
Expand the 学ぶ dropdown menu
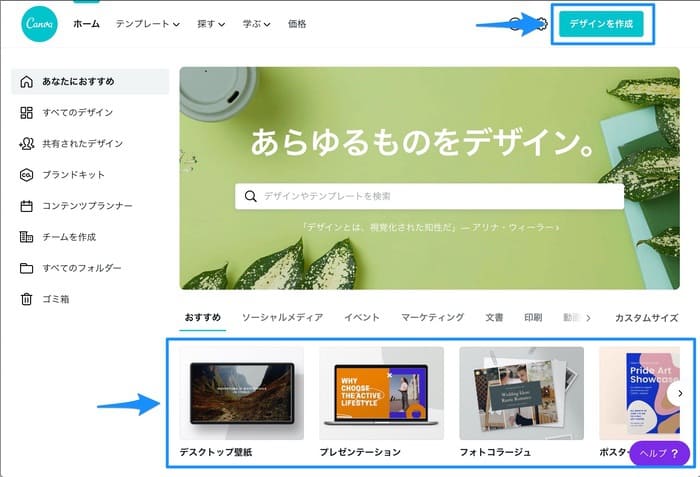click(x=256, y=24)
